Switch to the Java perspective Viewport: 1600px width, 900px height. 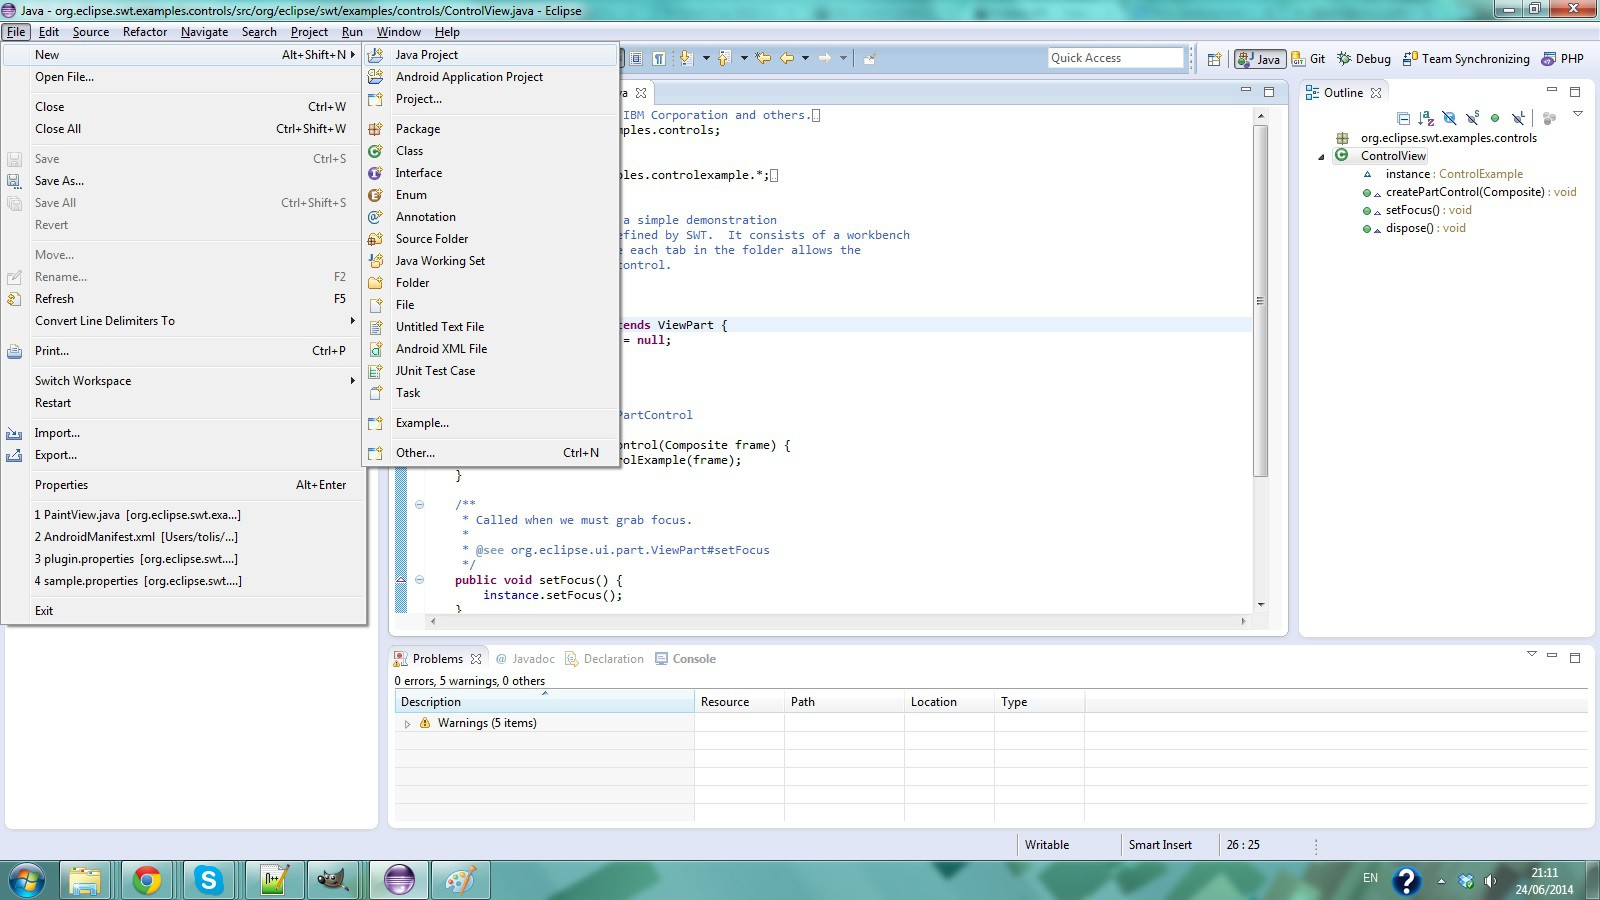point(1259,59)
